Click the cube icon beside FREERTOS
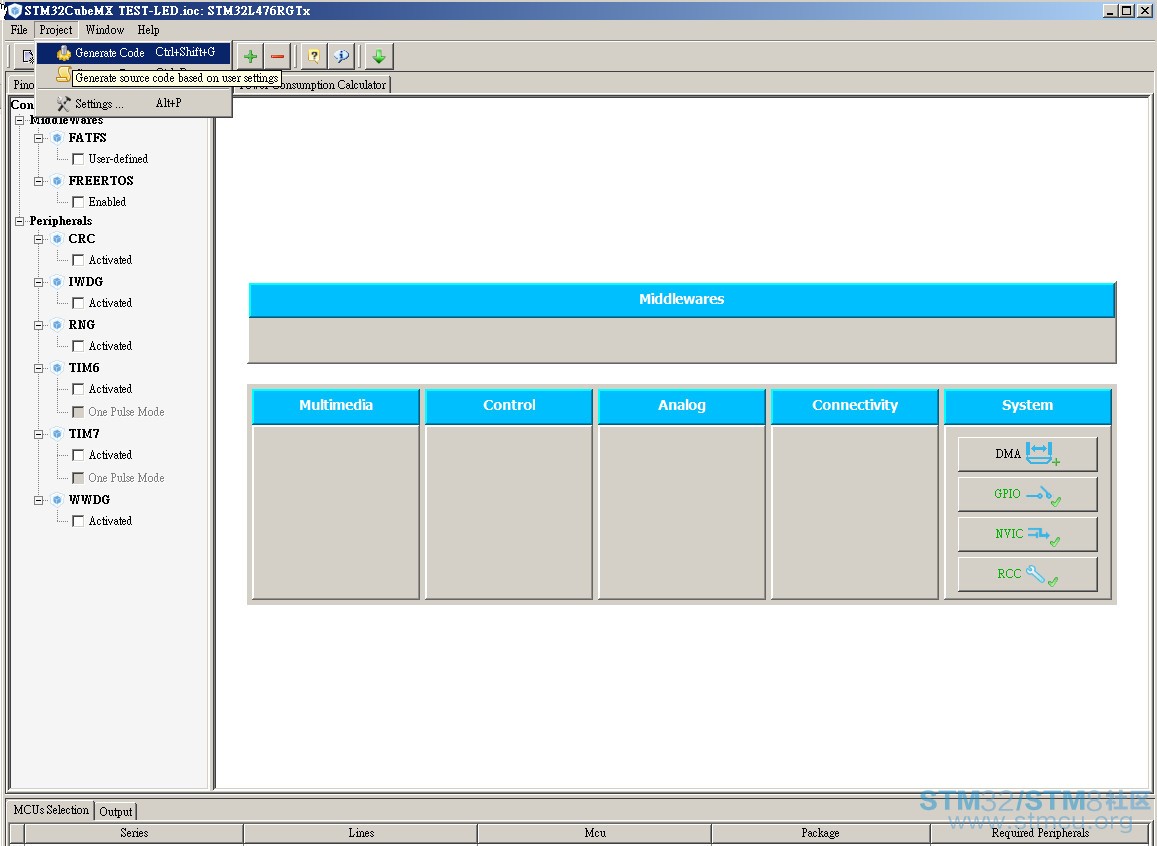The width and height of the screenshot is (1157, 846). tap(57, 181)
